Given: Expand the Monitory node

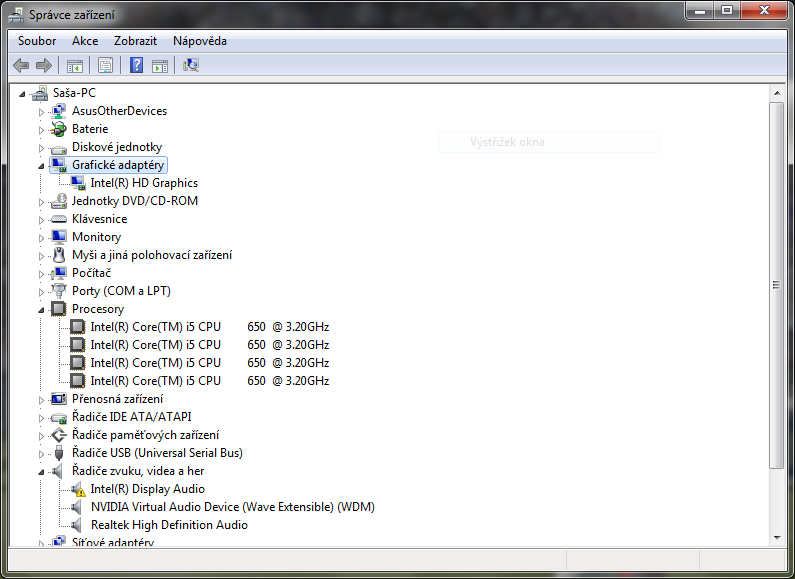Looking at the screenshot, I should [x=42, y=238].
